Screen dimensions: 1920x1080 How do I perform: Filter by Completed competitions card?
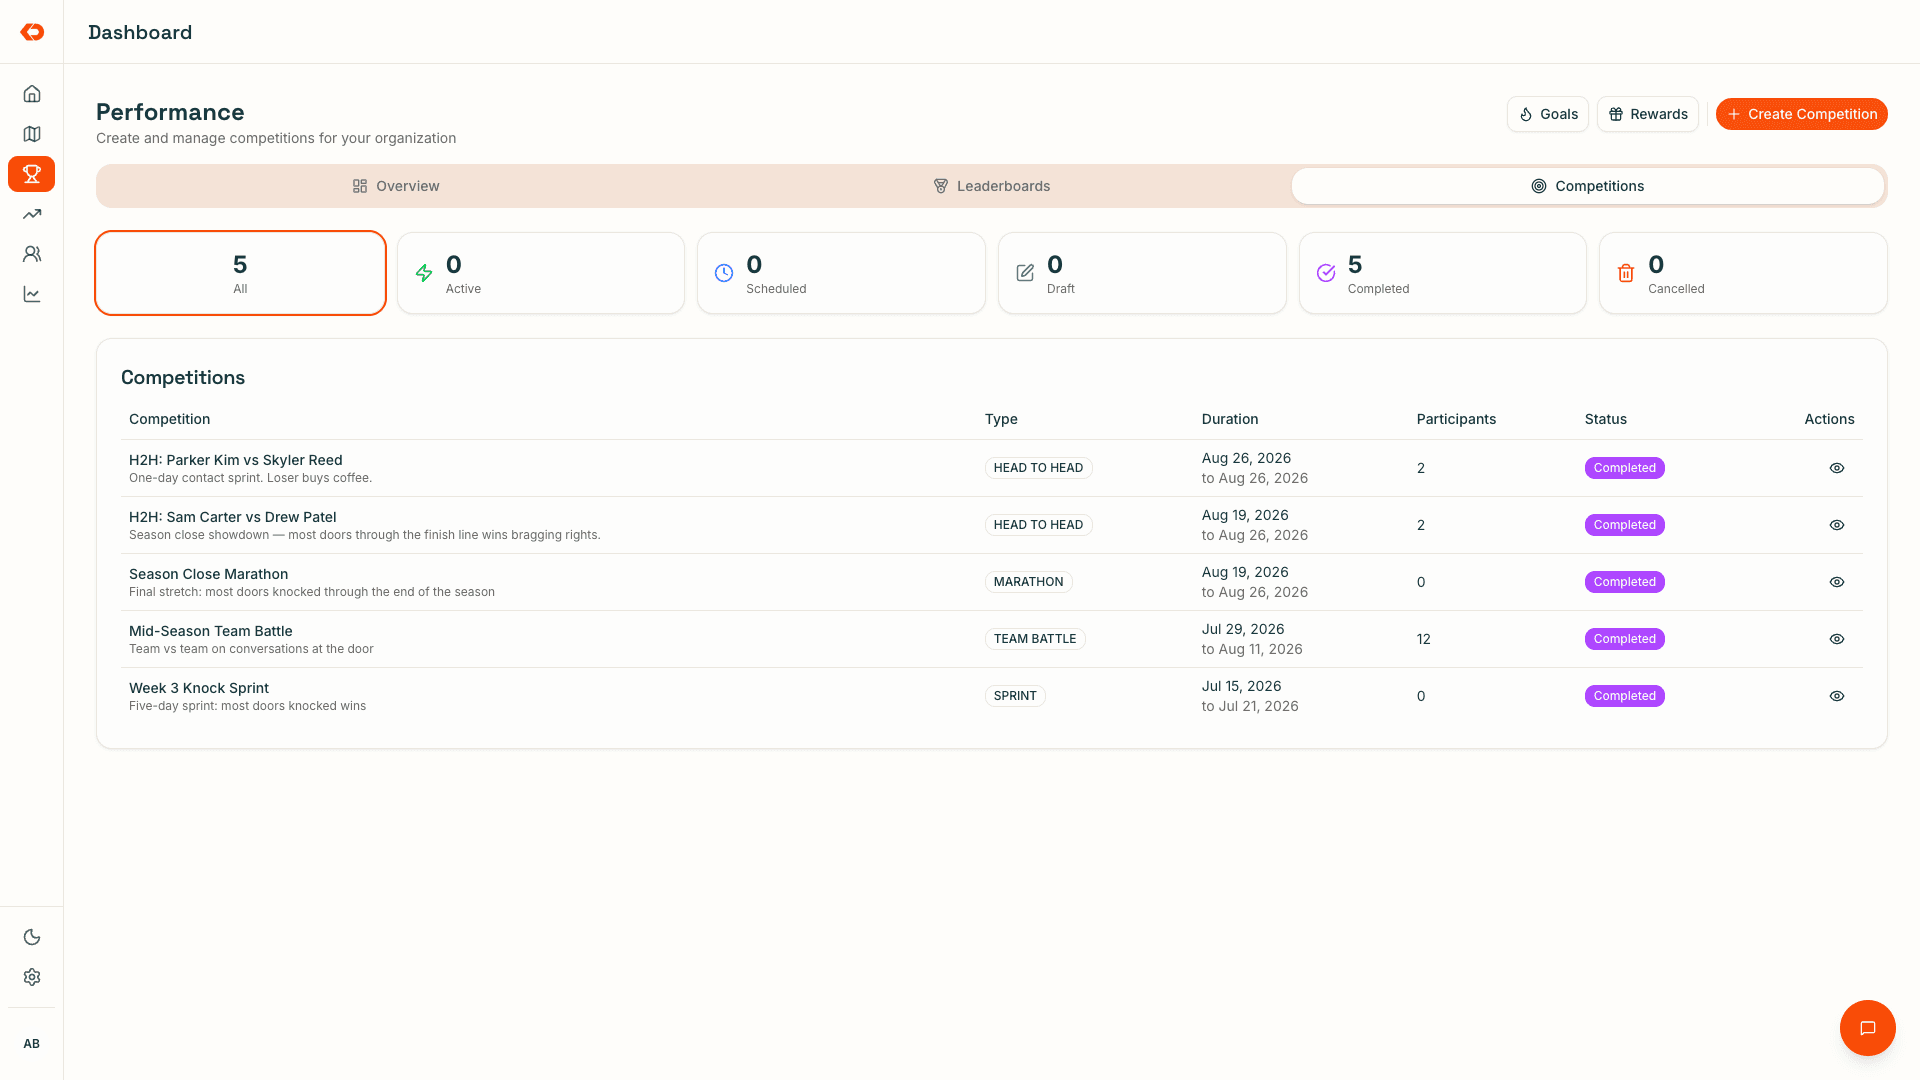tap(1442, 273)
